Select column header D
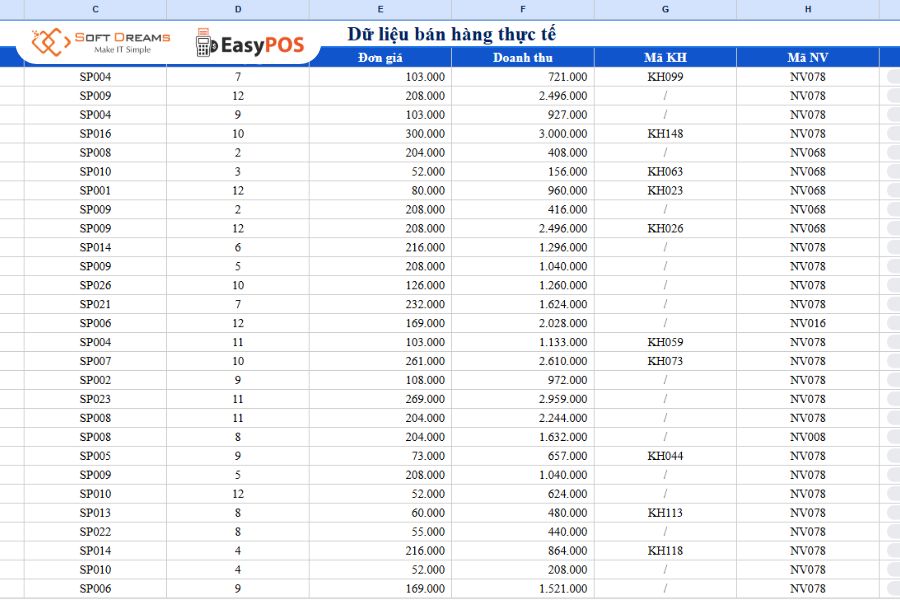The image size is (900, 600). [238, 9]
